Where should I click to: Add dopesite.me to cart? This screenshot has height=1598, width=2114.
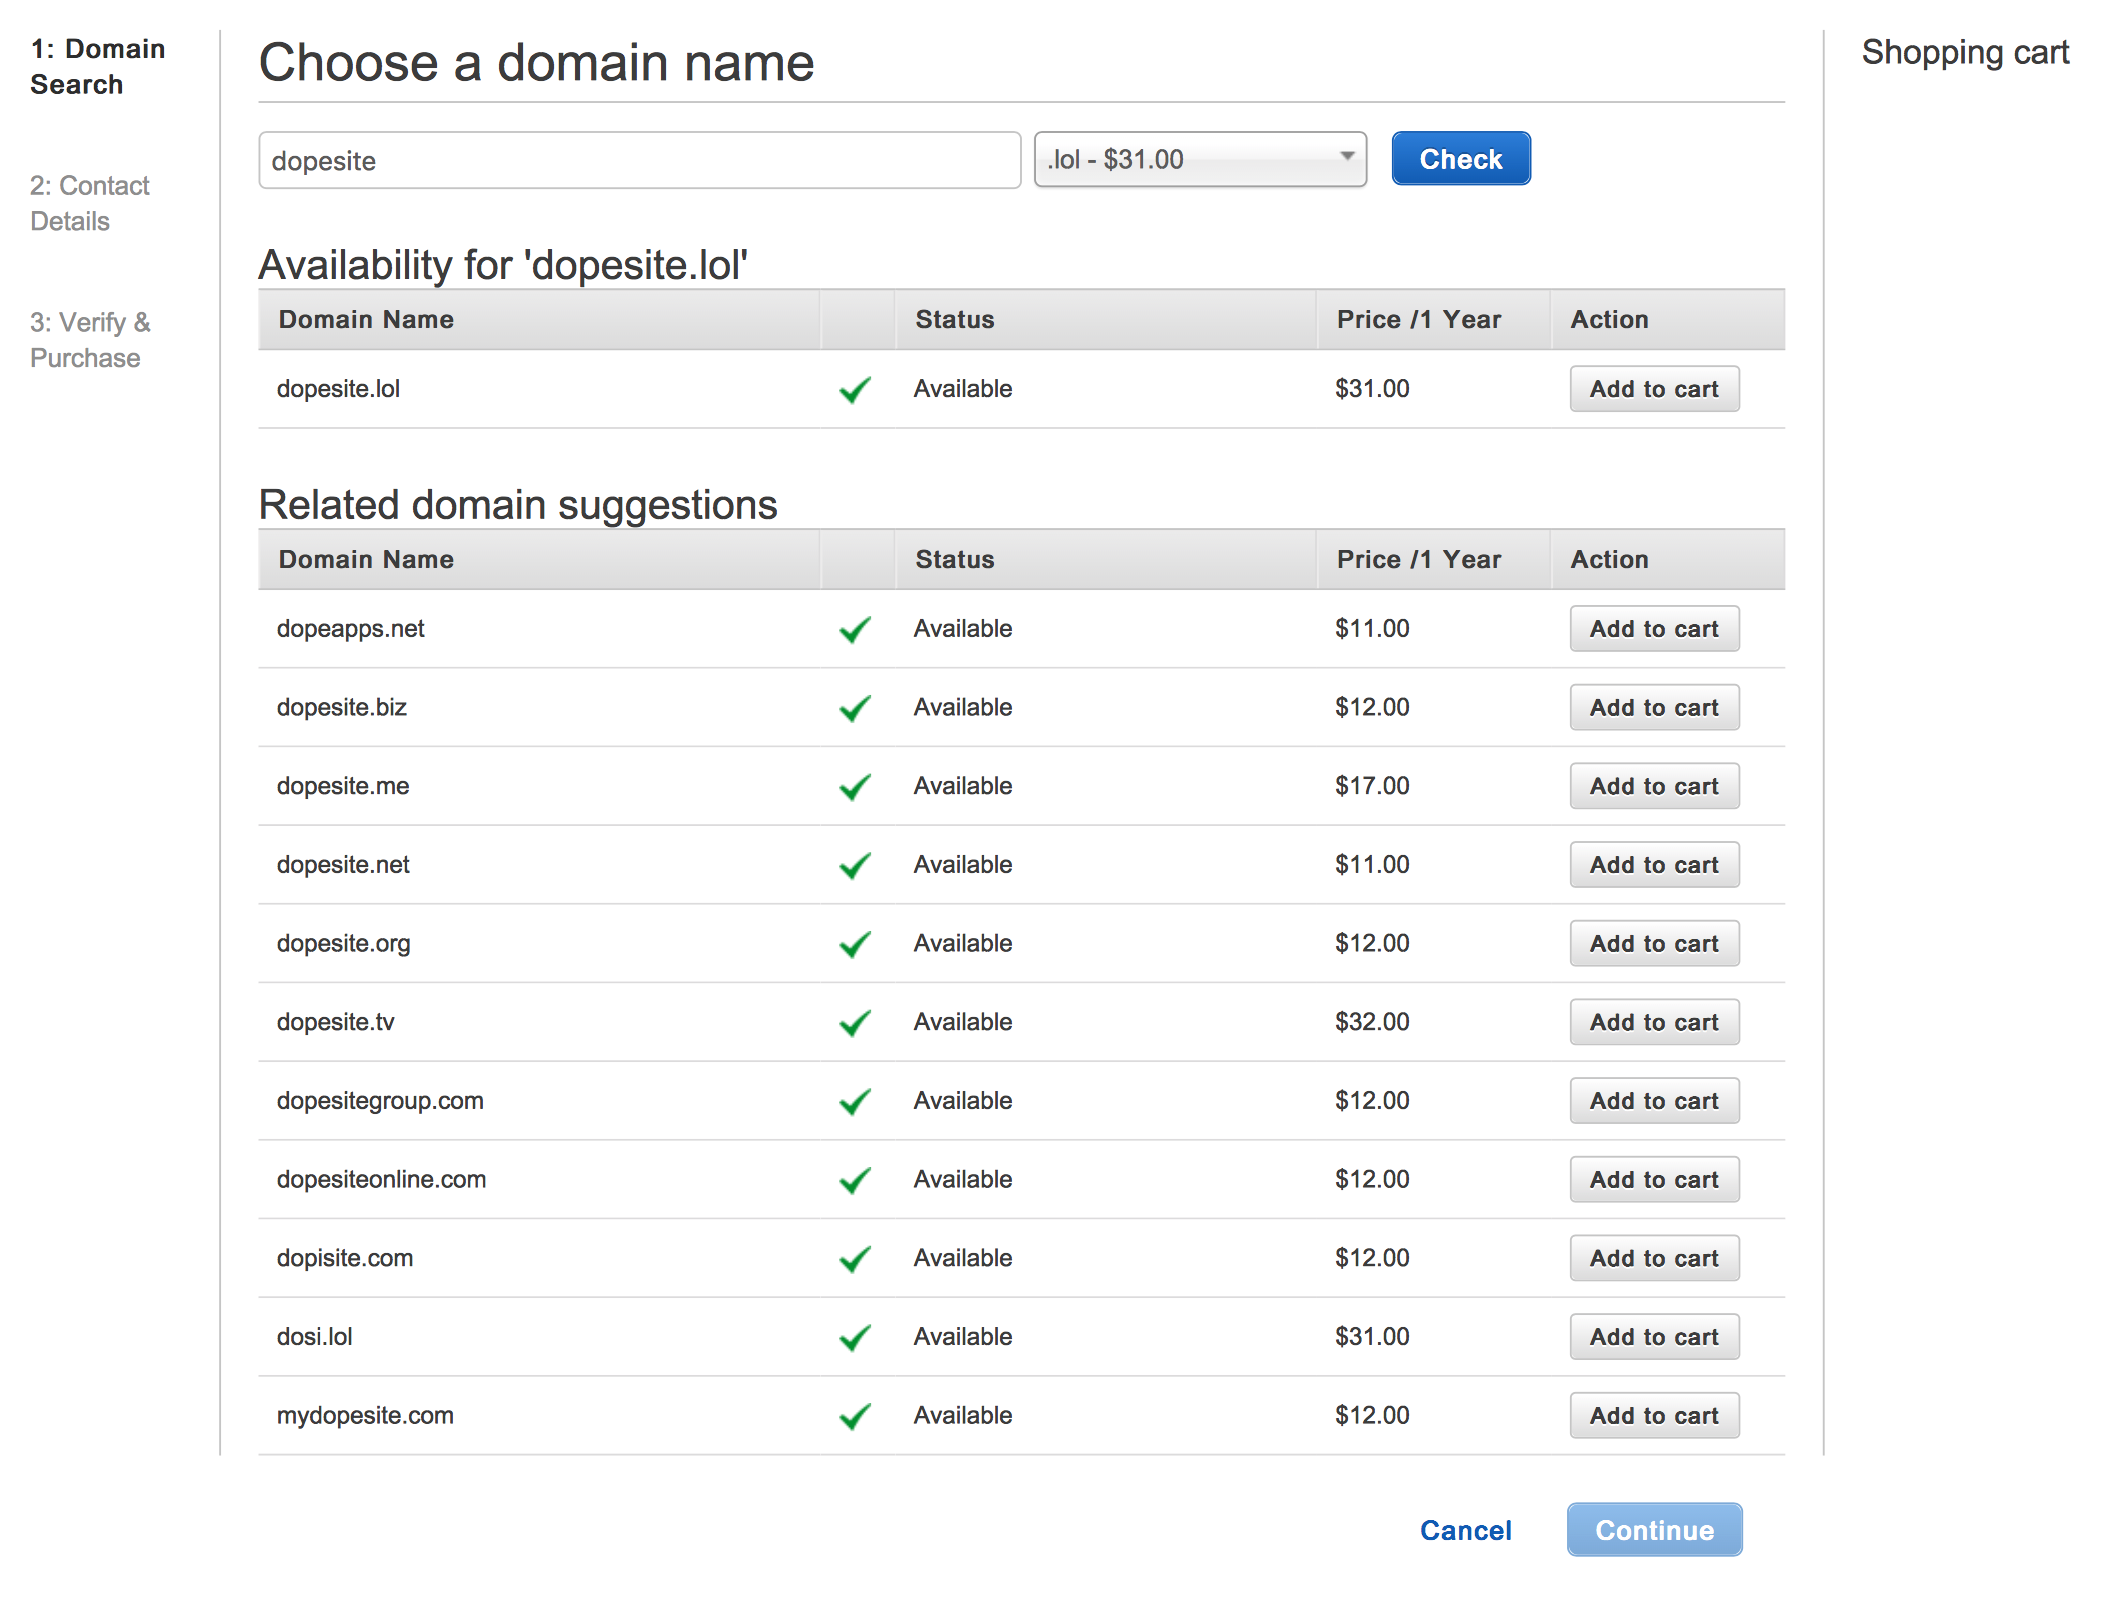[x=1654, y=786]
